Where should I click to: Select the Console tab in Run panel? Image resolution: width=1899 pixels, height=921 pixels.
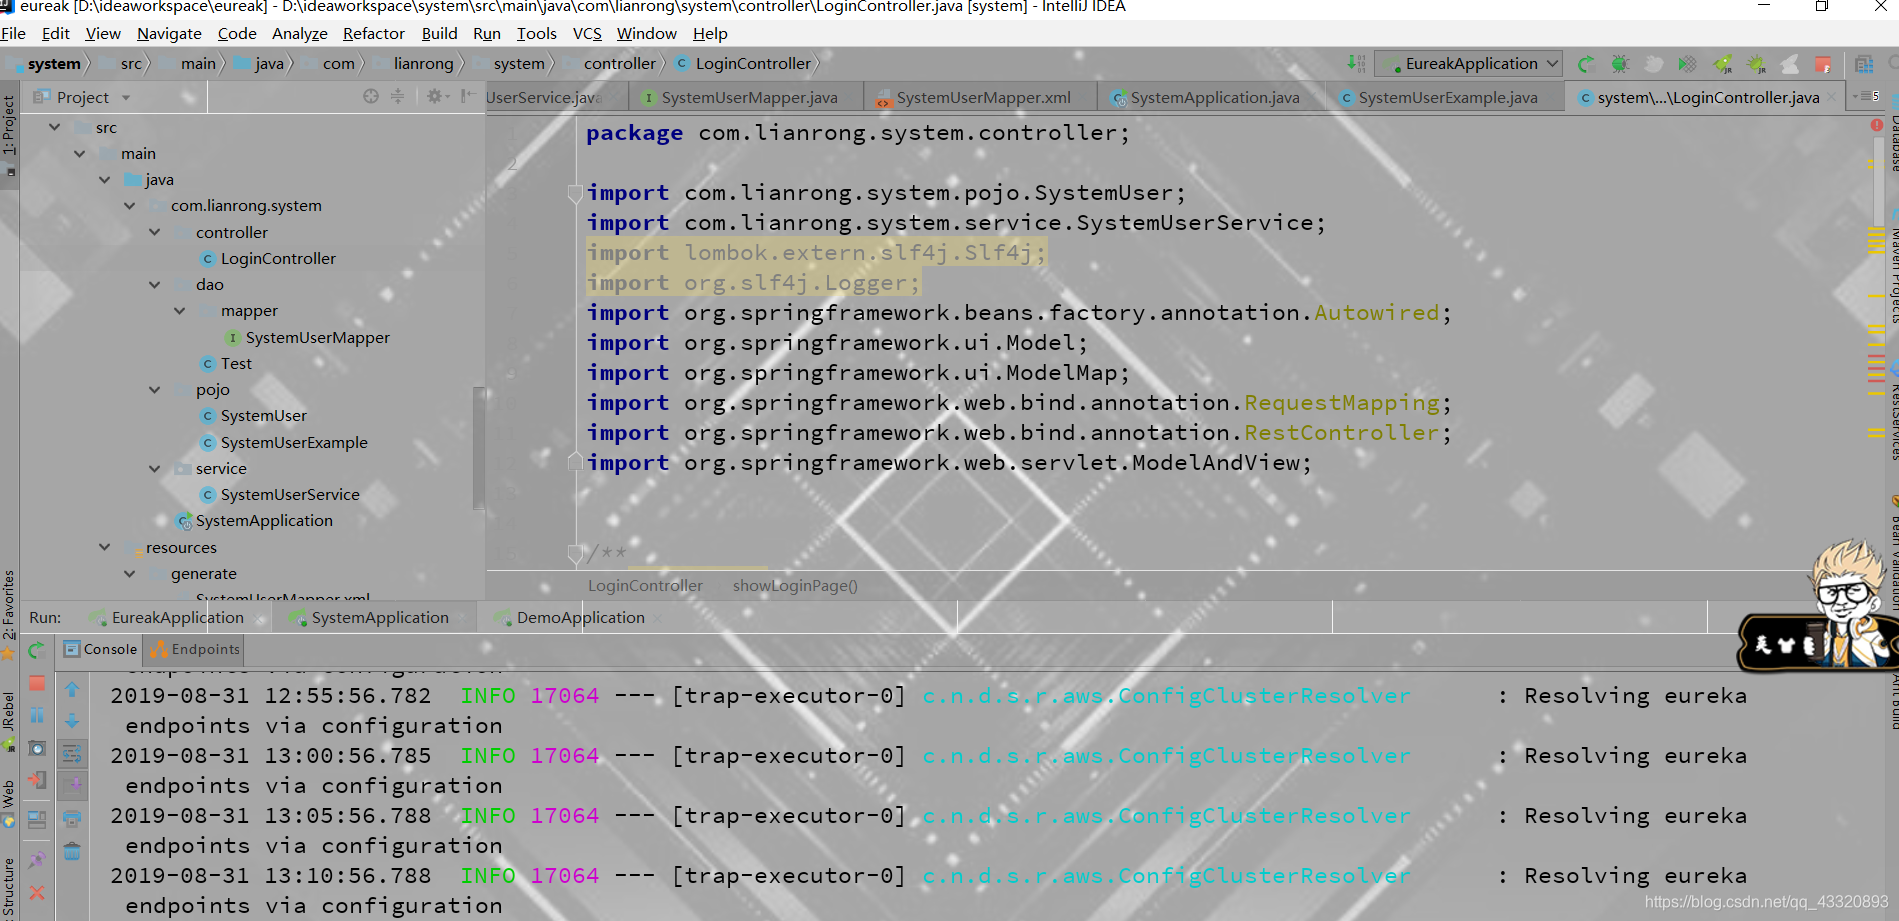100,649
